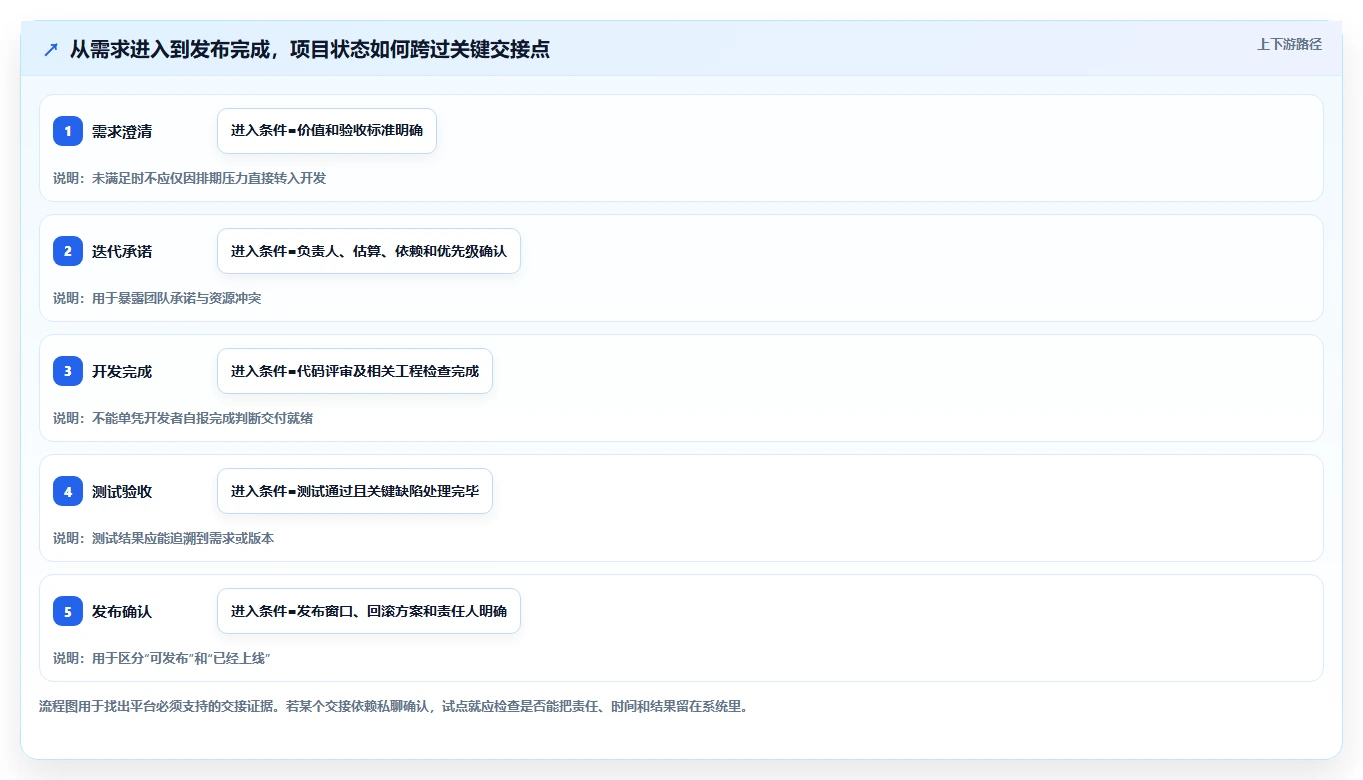The image size is (1363, 780).
Task: Click the chip 进入条件=代码评审及相关工程检查完成
Action: [x=355, y=371]
